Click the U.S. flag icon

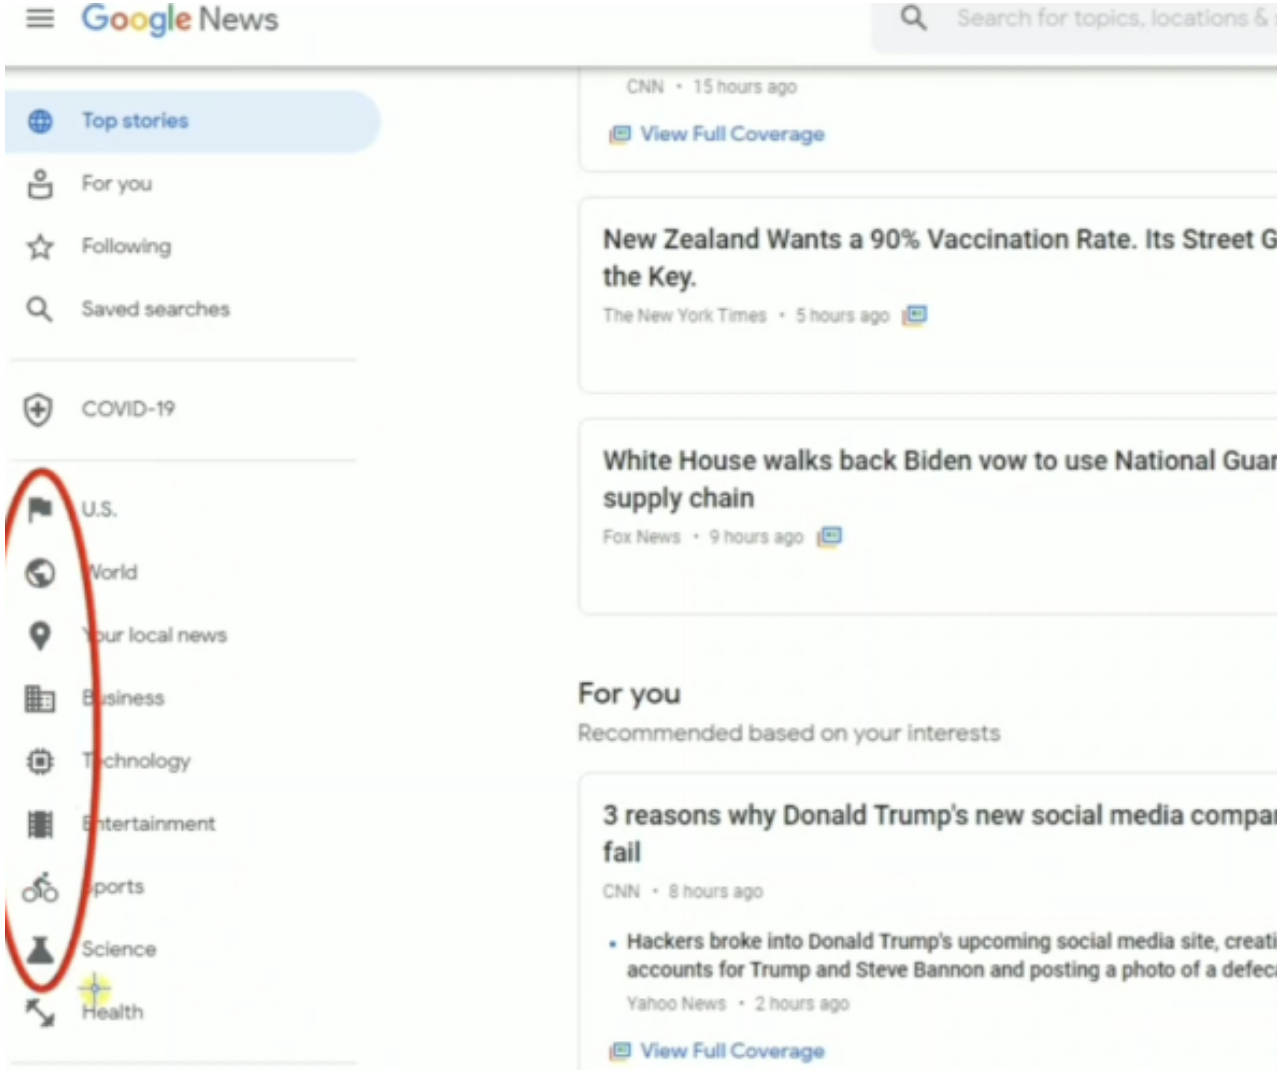[x=40, y=509]
